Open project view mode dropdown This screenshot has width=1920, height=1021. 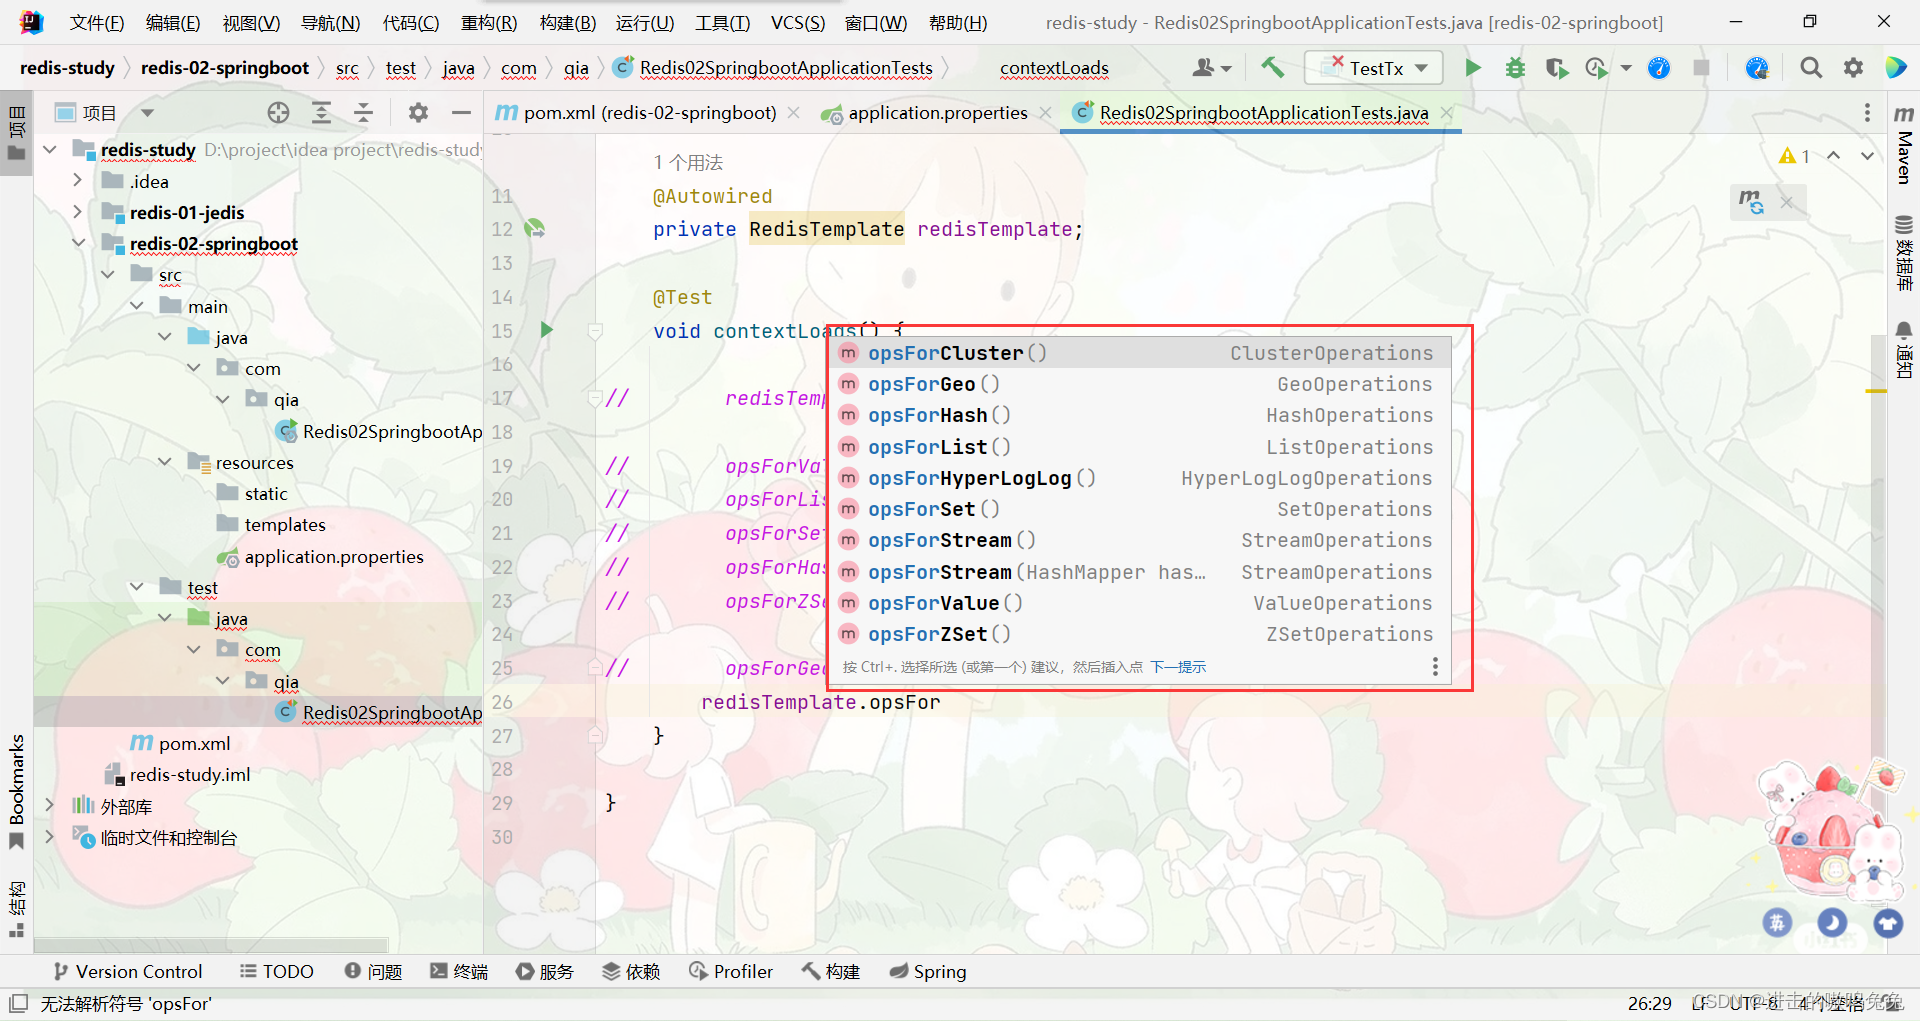[147, 113]
